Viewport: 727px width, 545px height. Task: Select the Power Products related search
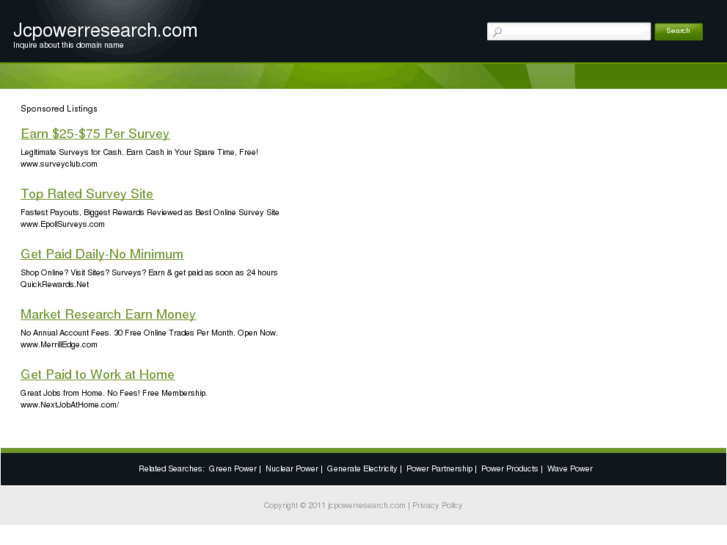point(510,468)
